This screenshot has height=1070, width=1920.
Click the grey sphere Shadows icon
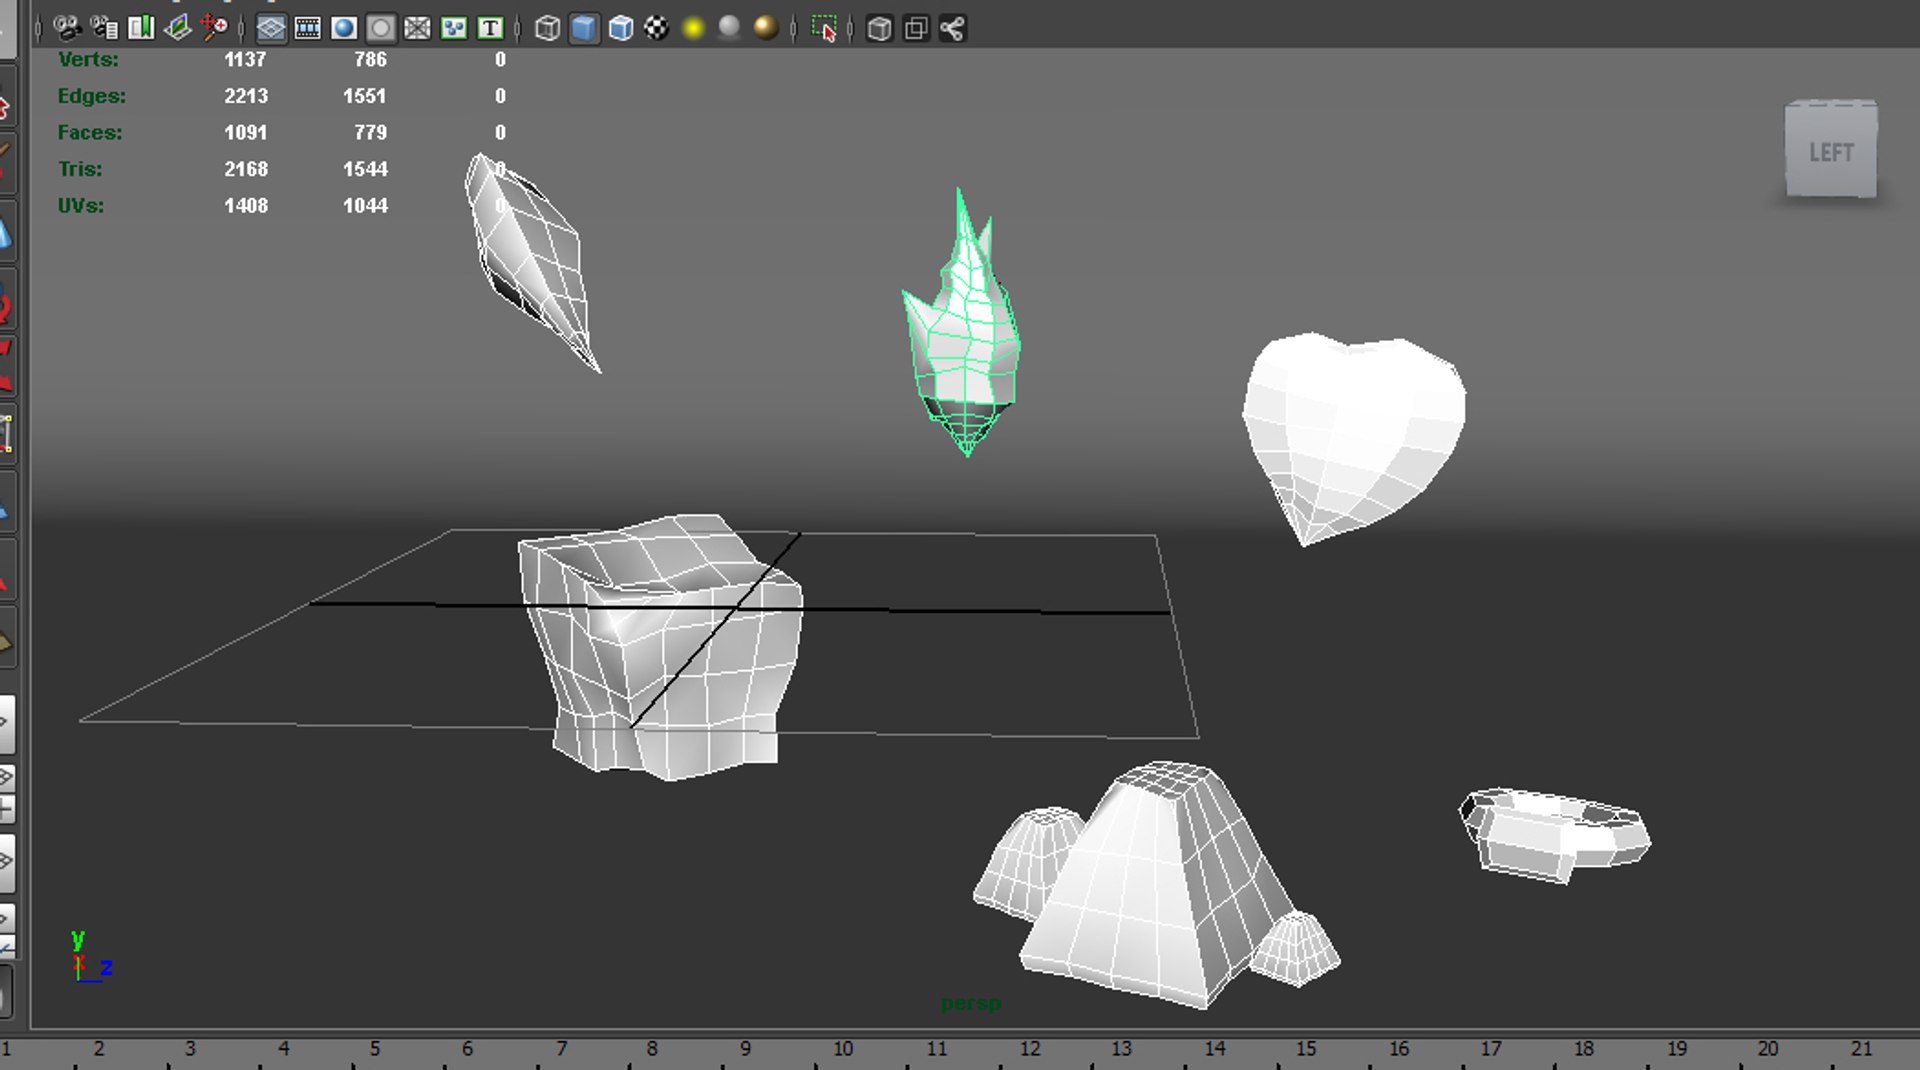[x=730, y=28]
